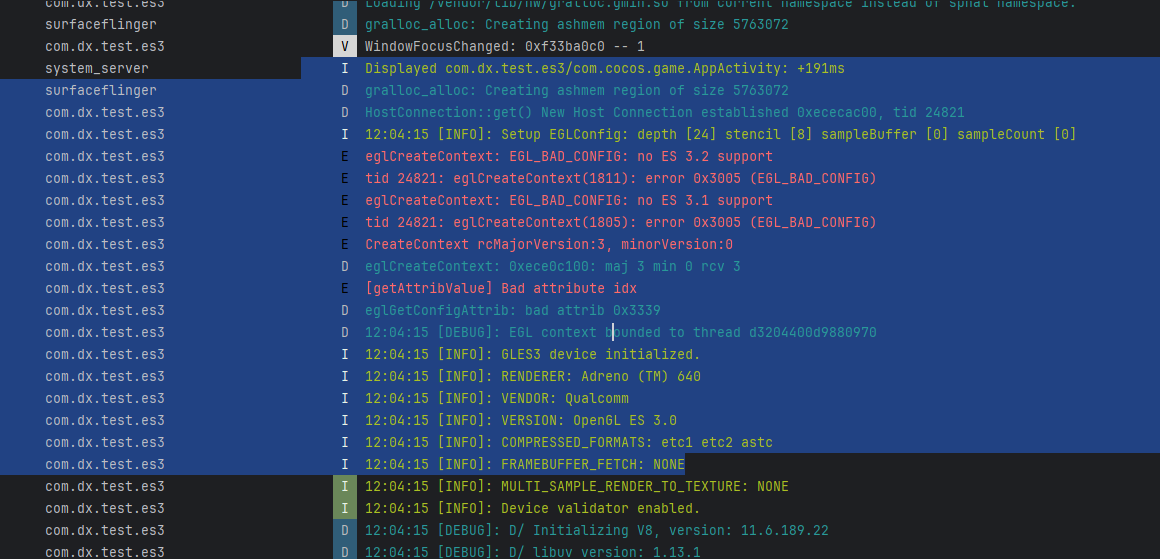Image resolution: width=1160 pixels, height=559 pixels.
Task: Click the eglCreateContext(1811) error message
Action: pos(620,179)
